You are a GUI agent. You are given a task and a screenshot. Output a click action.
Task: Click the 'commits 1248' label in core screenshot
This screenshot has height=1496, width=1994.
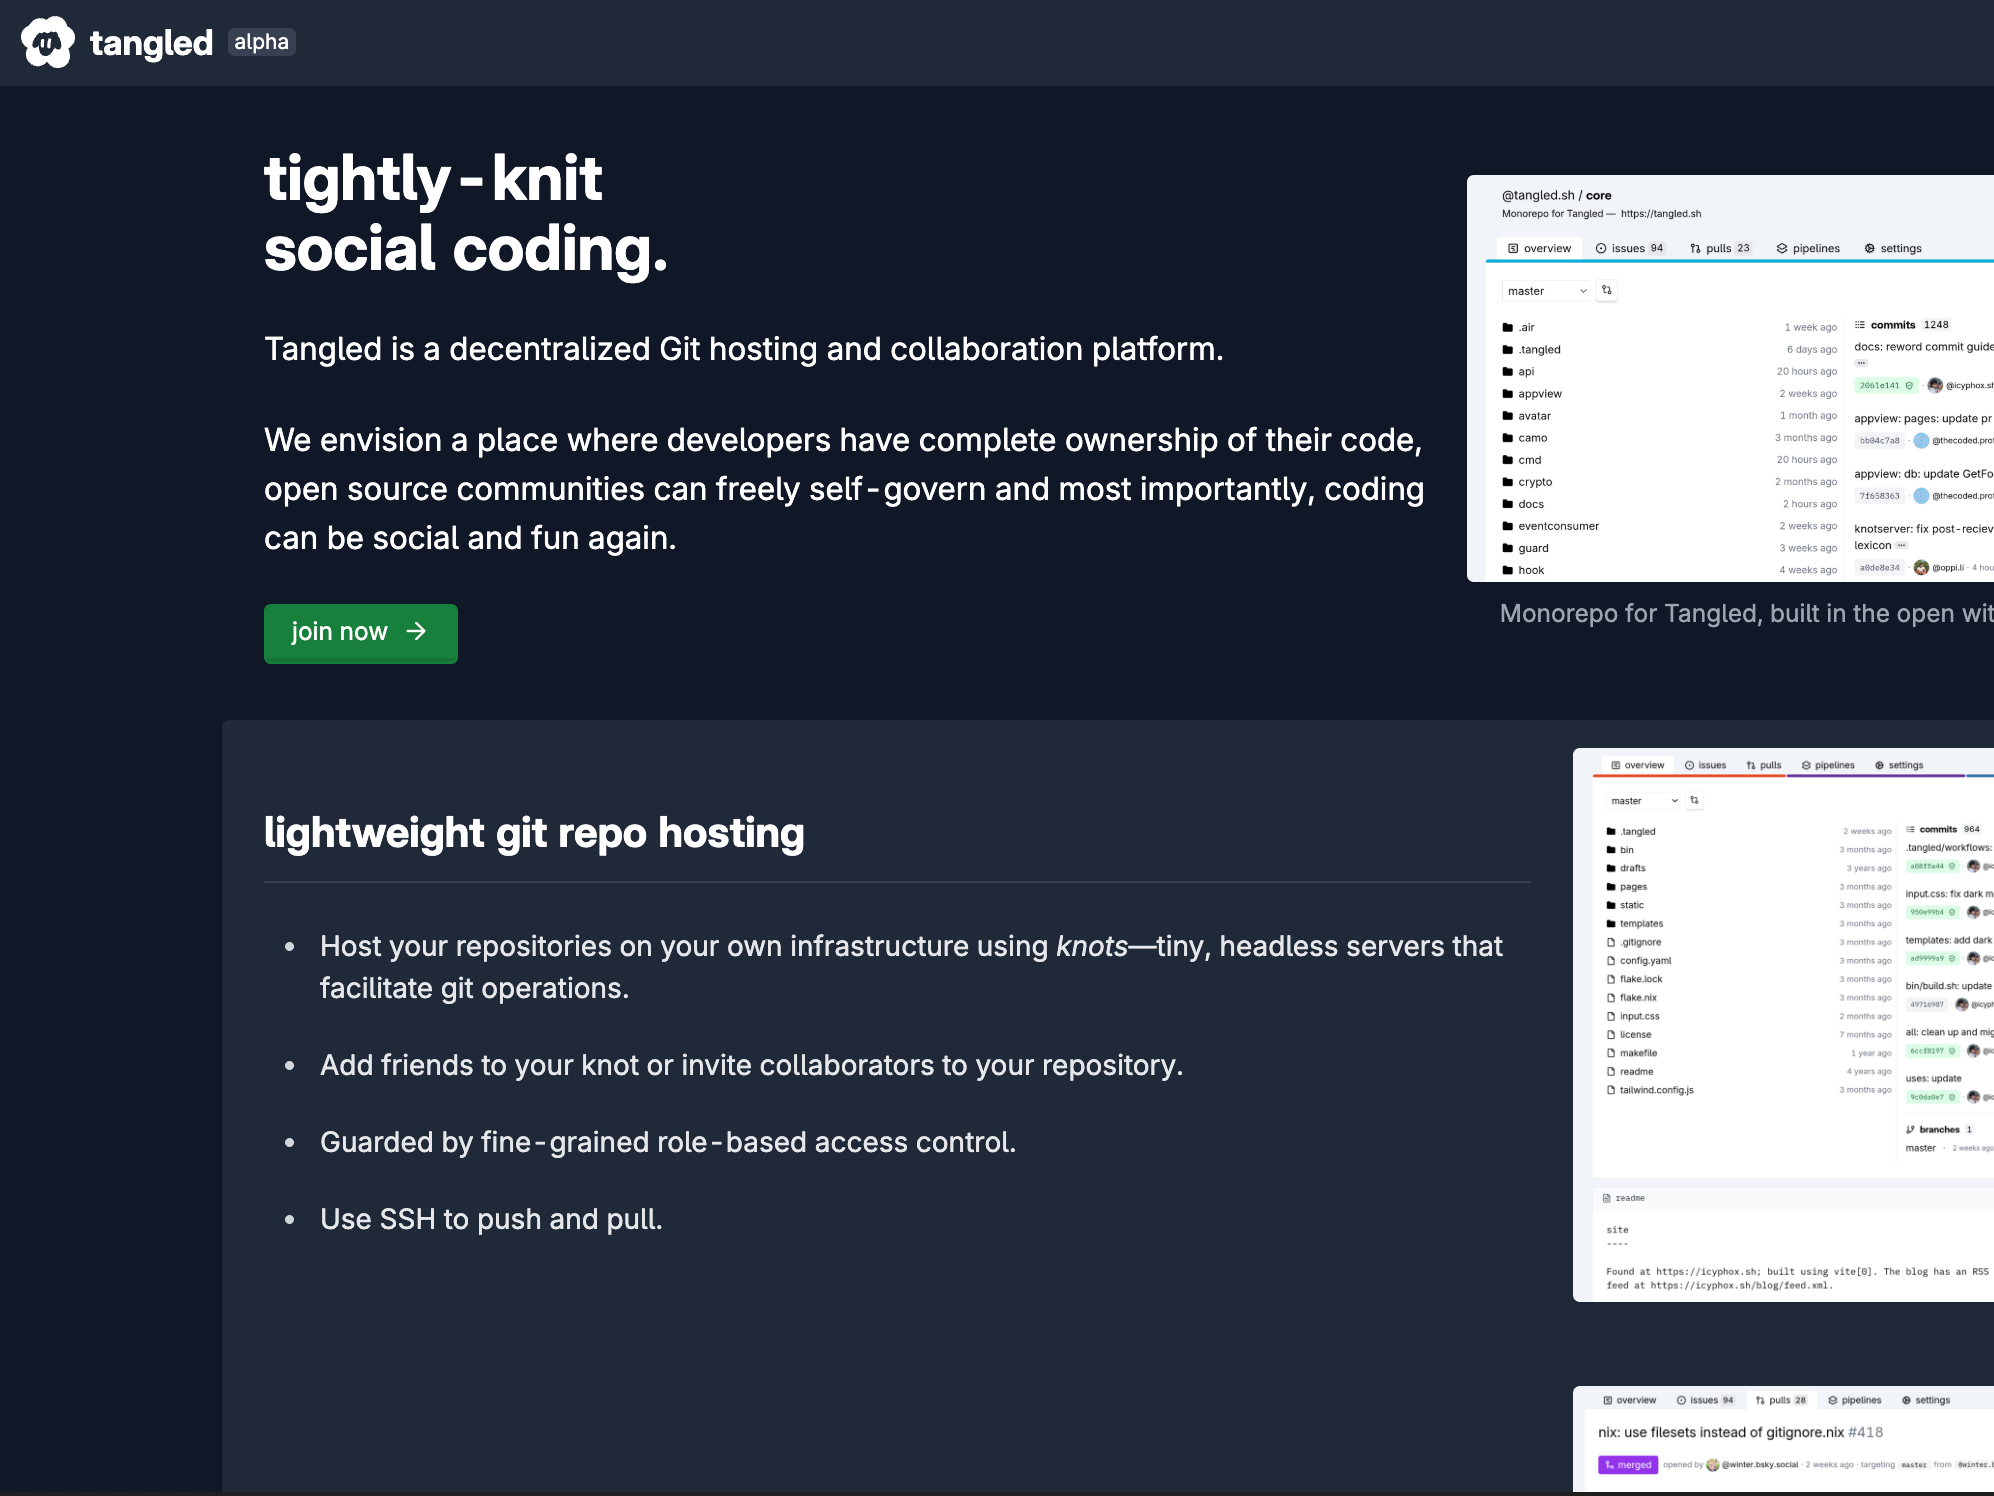(1902, 325)
